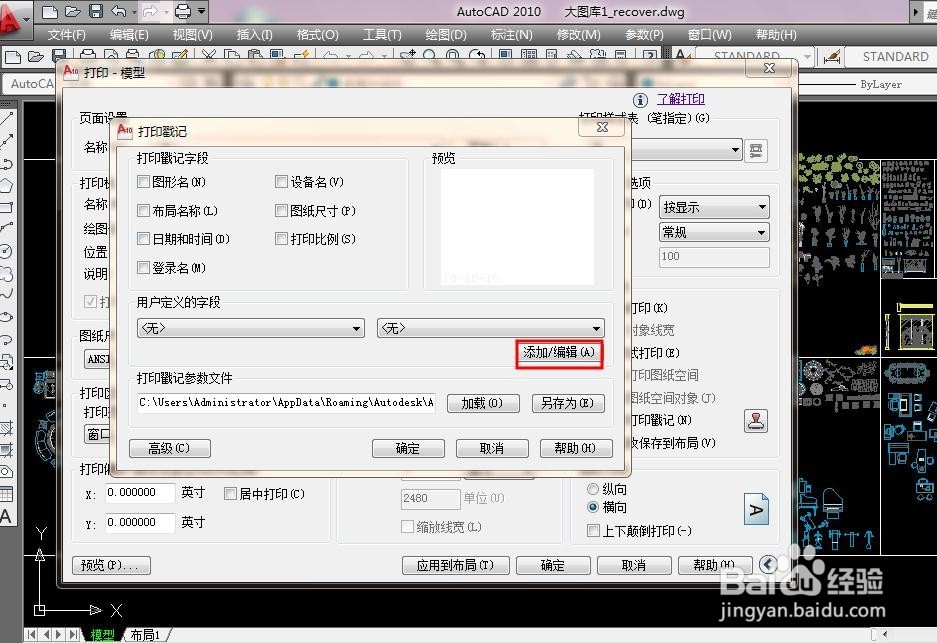Open the 修改(M) menu
Screen dimensions: 937x643
pyautogui.click(x=578, y=35)
